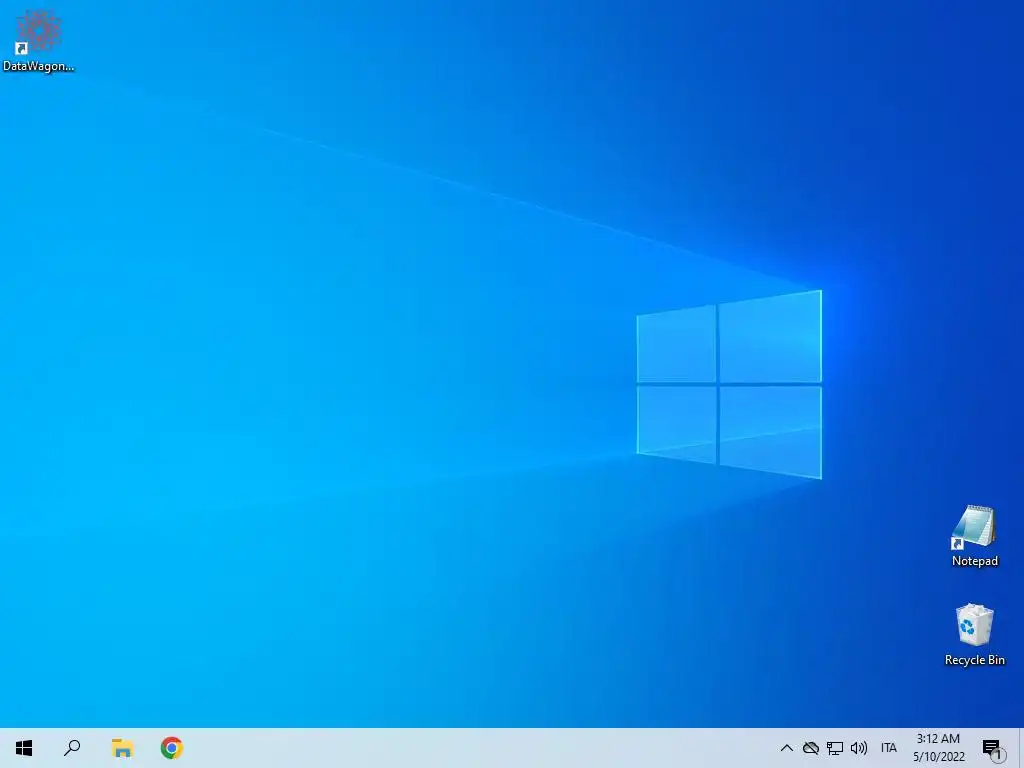Select the Notepad desktop shortcut
The width and height of the screenshot is (1024, 768).
(x=974, y=536)
